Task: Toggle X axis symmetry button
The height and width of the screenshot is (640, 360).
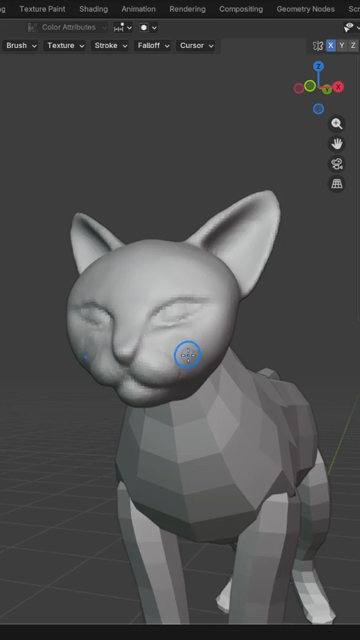Action: [x=331, y=46]
